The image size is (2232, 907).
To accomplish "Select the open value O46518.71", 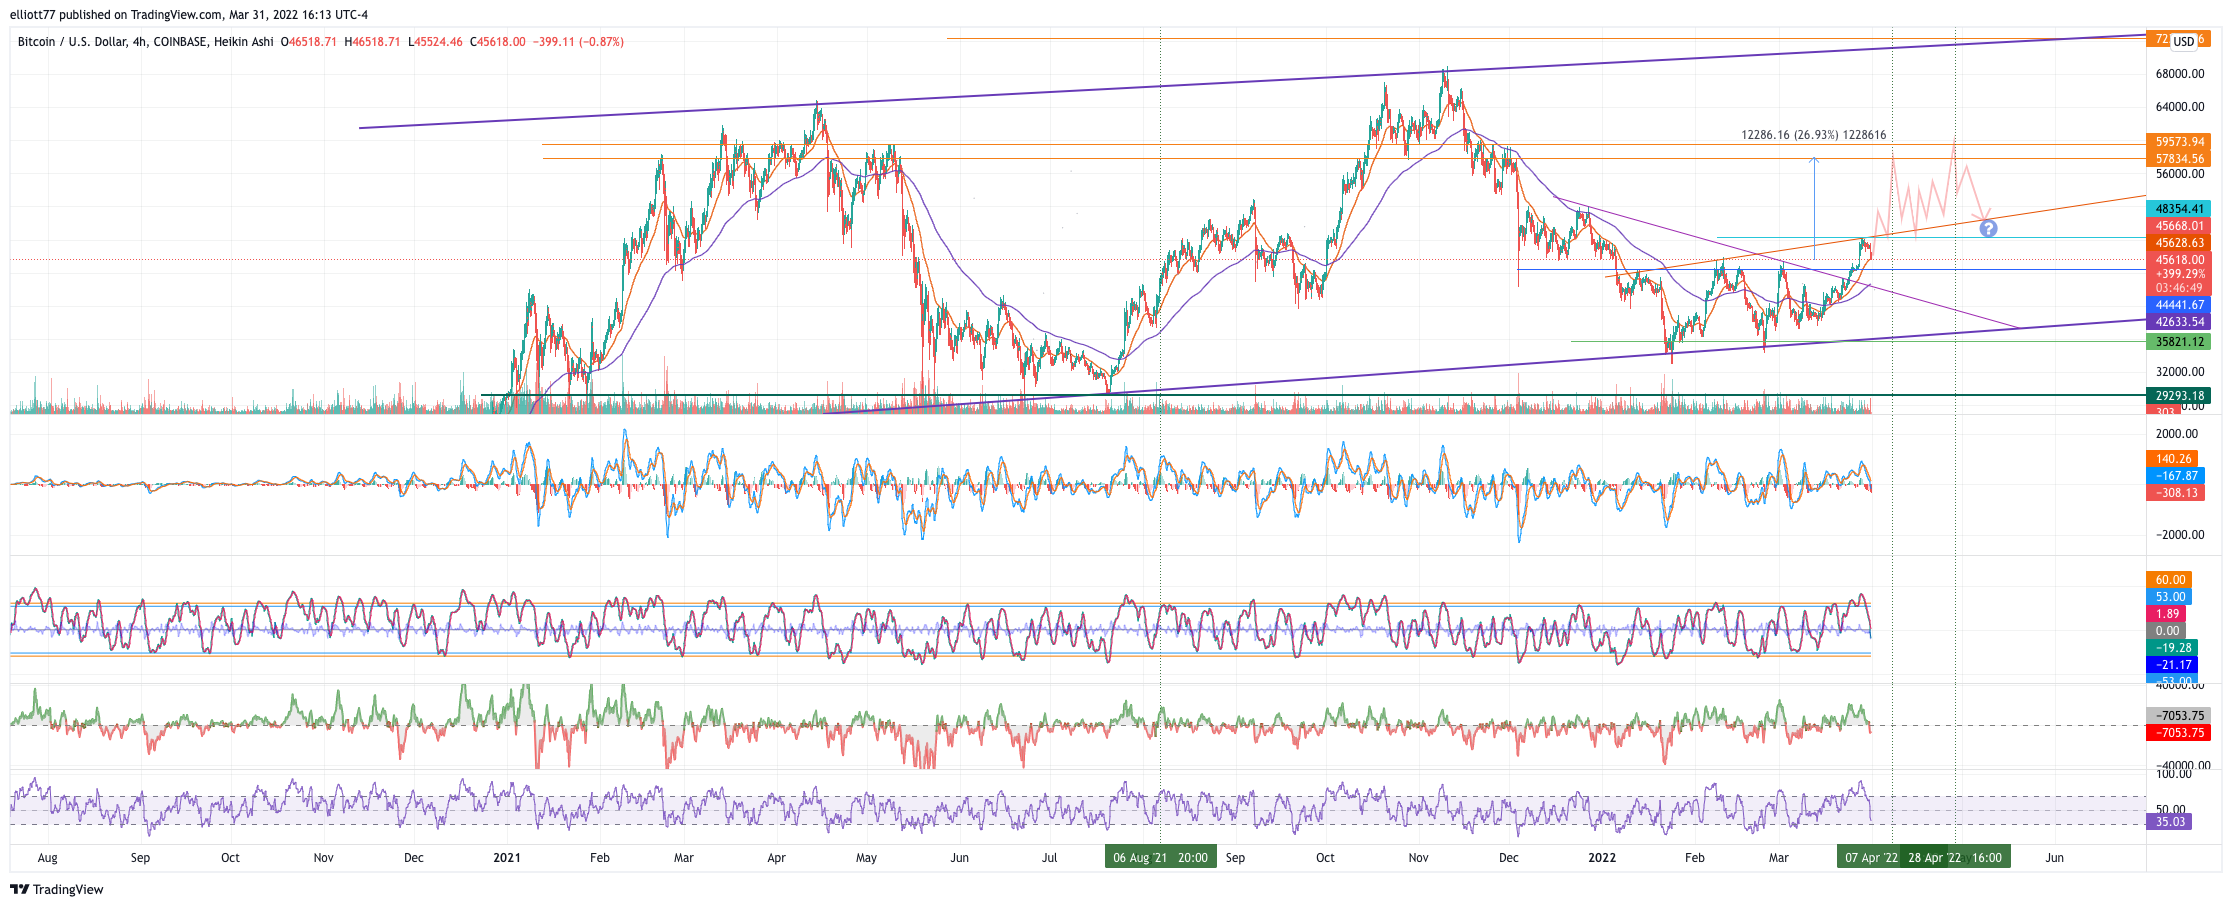I will pos(309,42).
